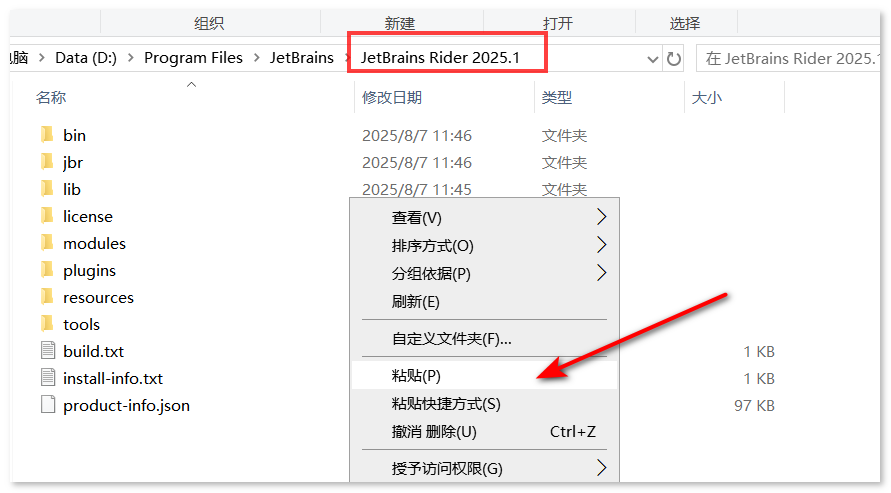Open the bin folder icon

pyautogui.click(x=47, y=135)
